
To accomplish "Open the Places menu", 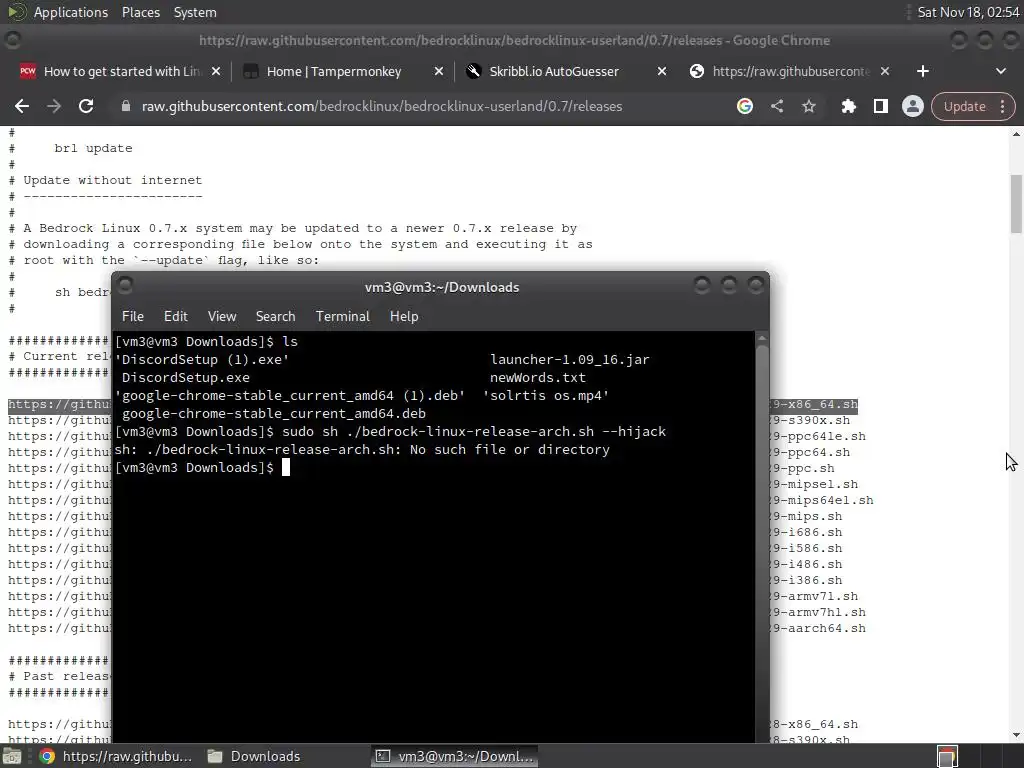I will tap(141, 12).
